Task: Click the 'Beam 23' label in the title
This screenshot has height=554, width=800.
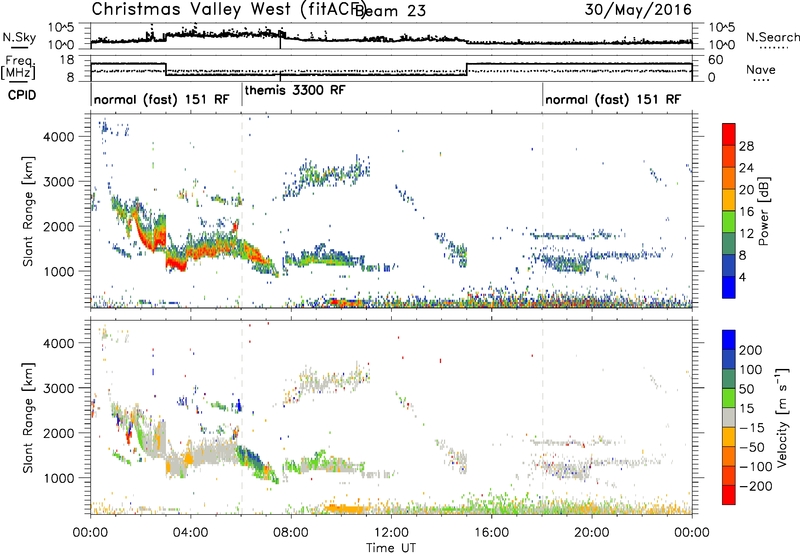Action: click(x=391, y=10)
